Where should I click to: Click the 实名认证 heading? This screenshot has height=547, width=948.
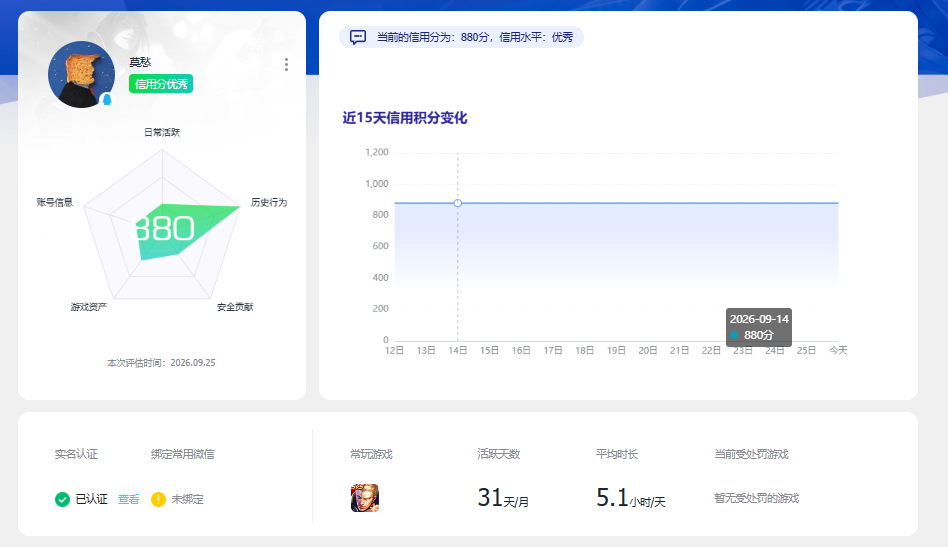(76, 454)
